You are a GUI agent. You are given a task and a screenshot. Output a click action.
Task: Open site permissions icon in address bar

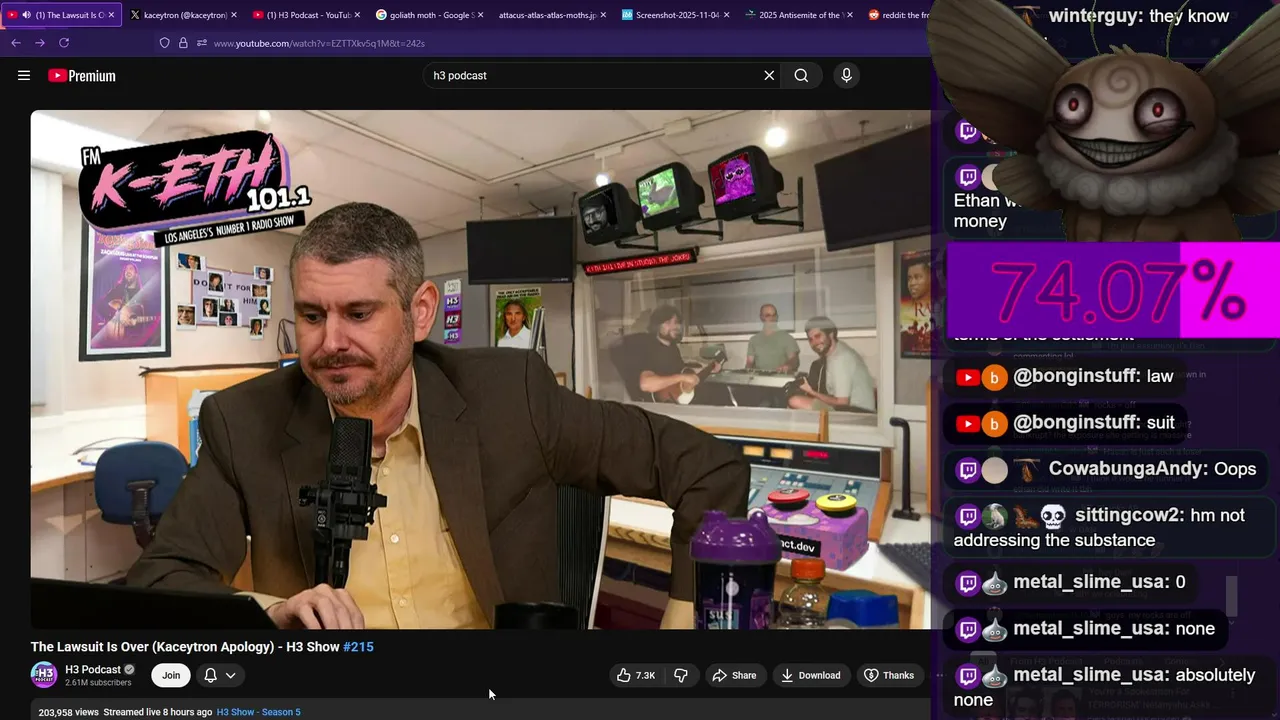[201, 43]
